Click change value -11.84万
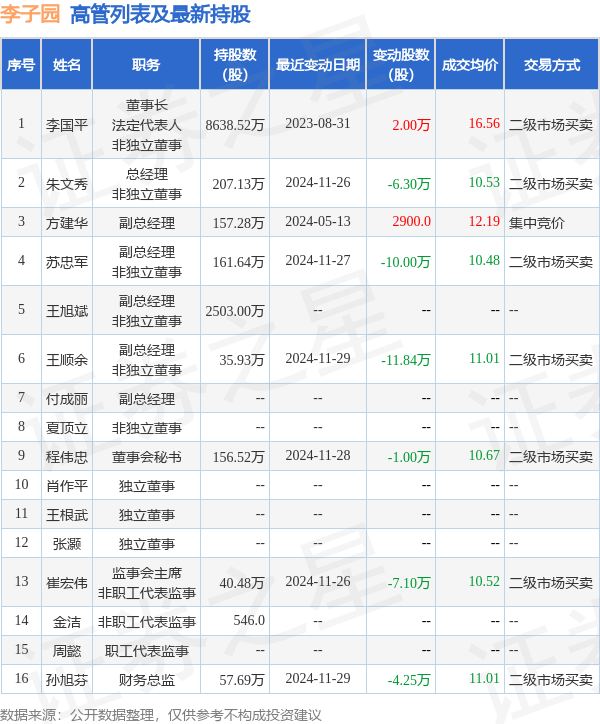 tap(406, 360)
